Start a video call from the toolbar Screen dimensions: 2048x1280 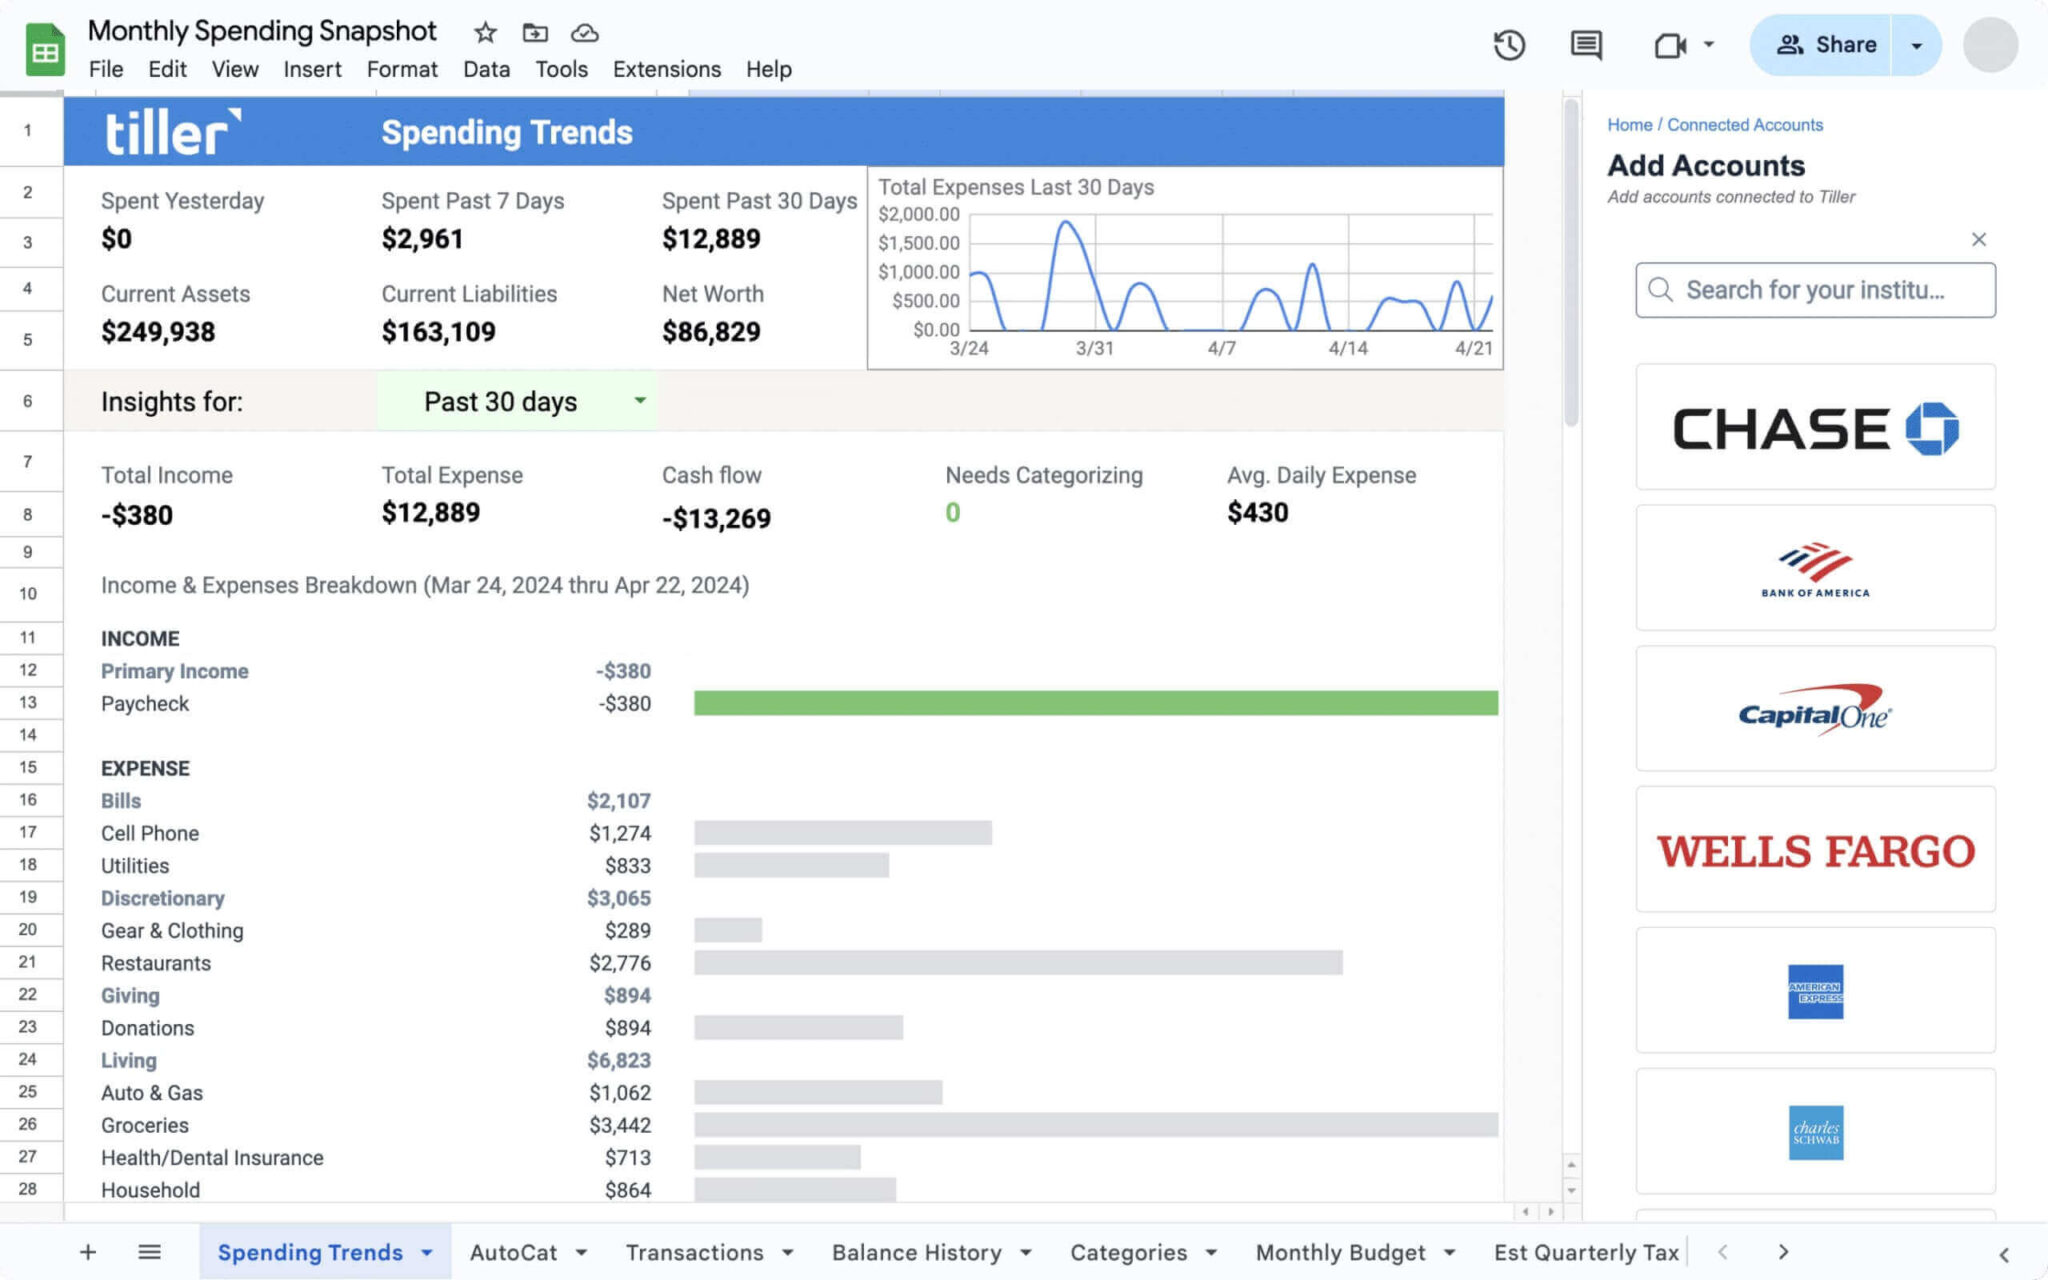[1674, 45]
